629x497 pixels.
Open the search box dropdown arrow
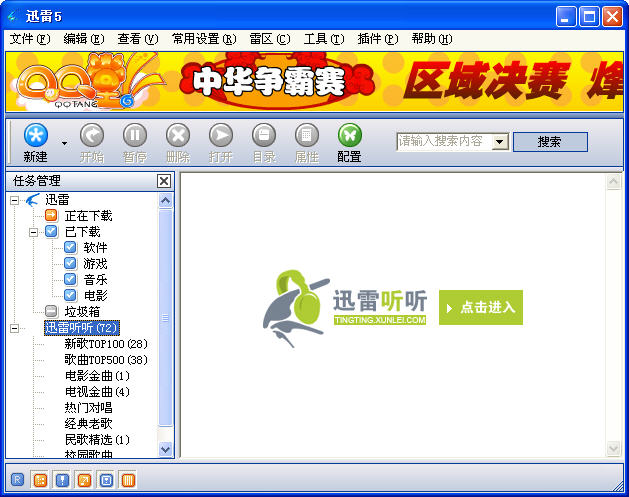click(500, 142)
